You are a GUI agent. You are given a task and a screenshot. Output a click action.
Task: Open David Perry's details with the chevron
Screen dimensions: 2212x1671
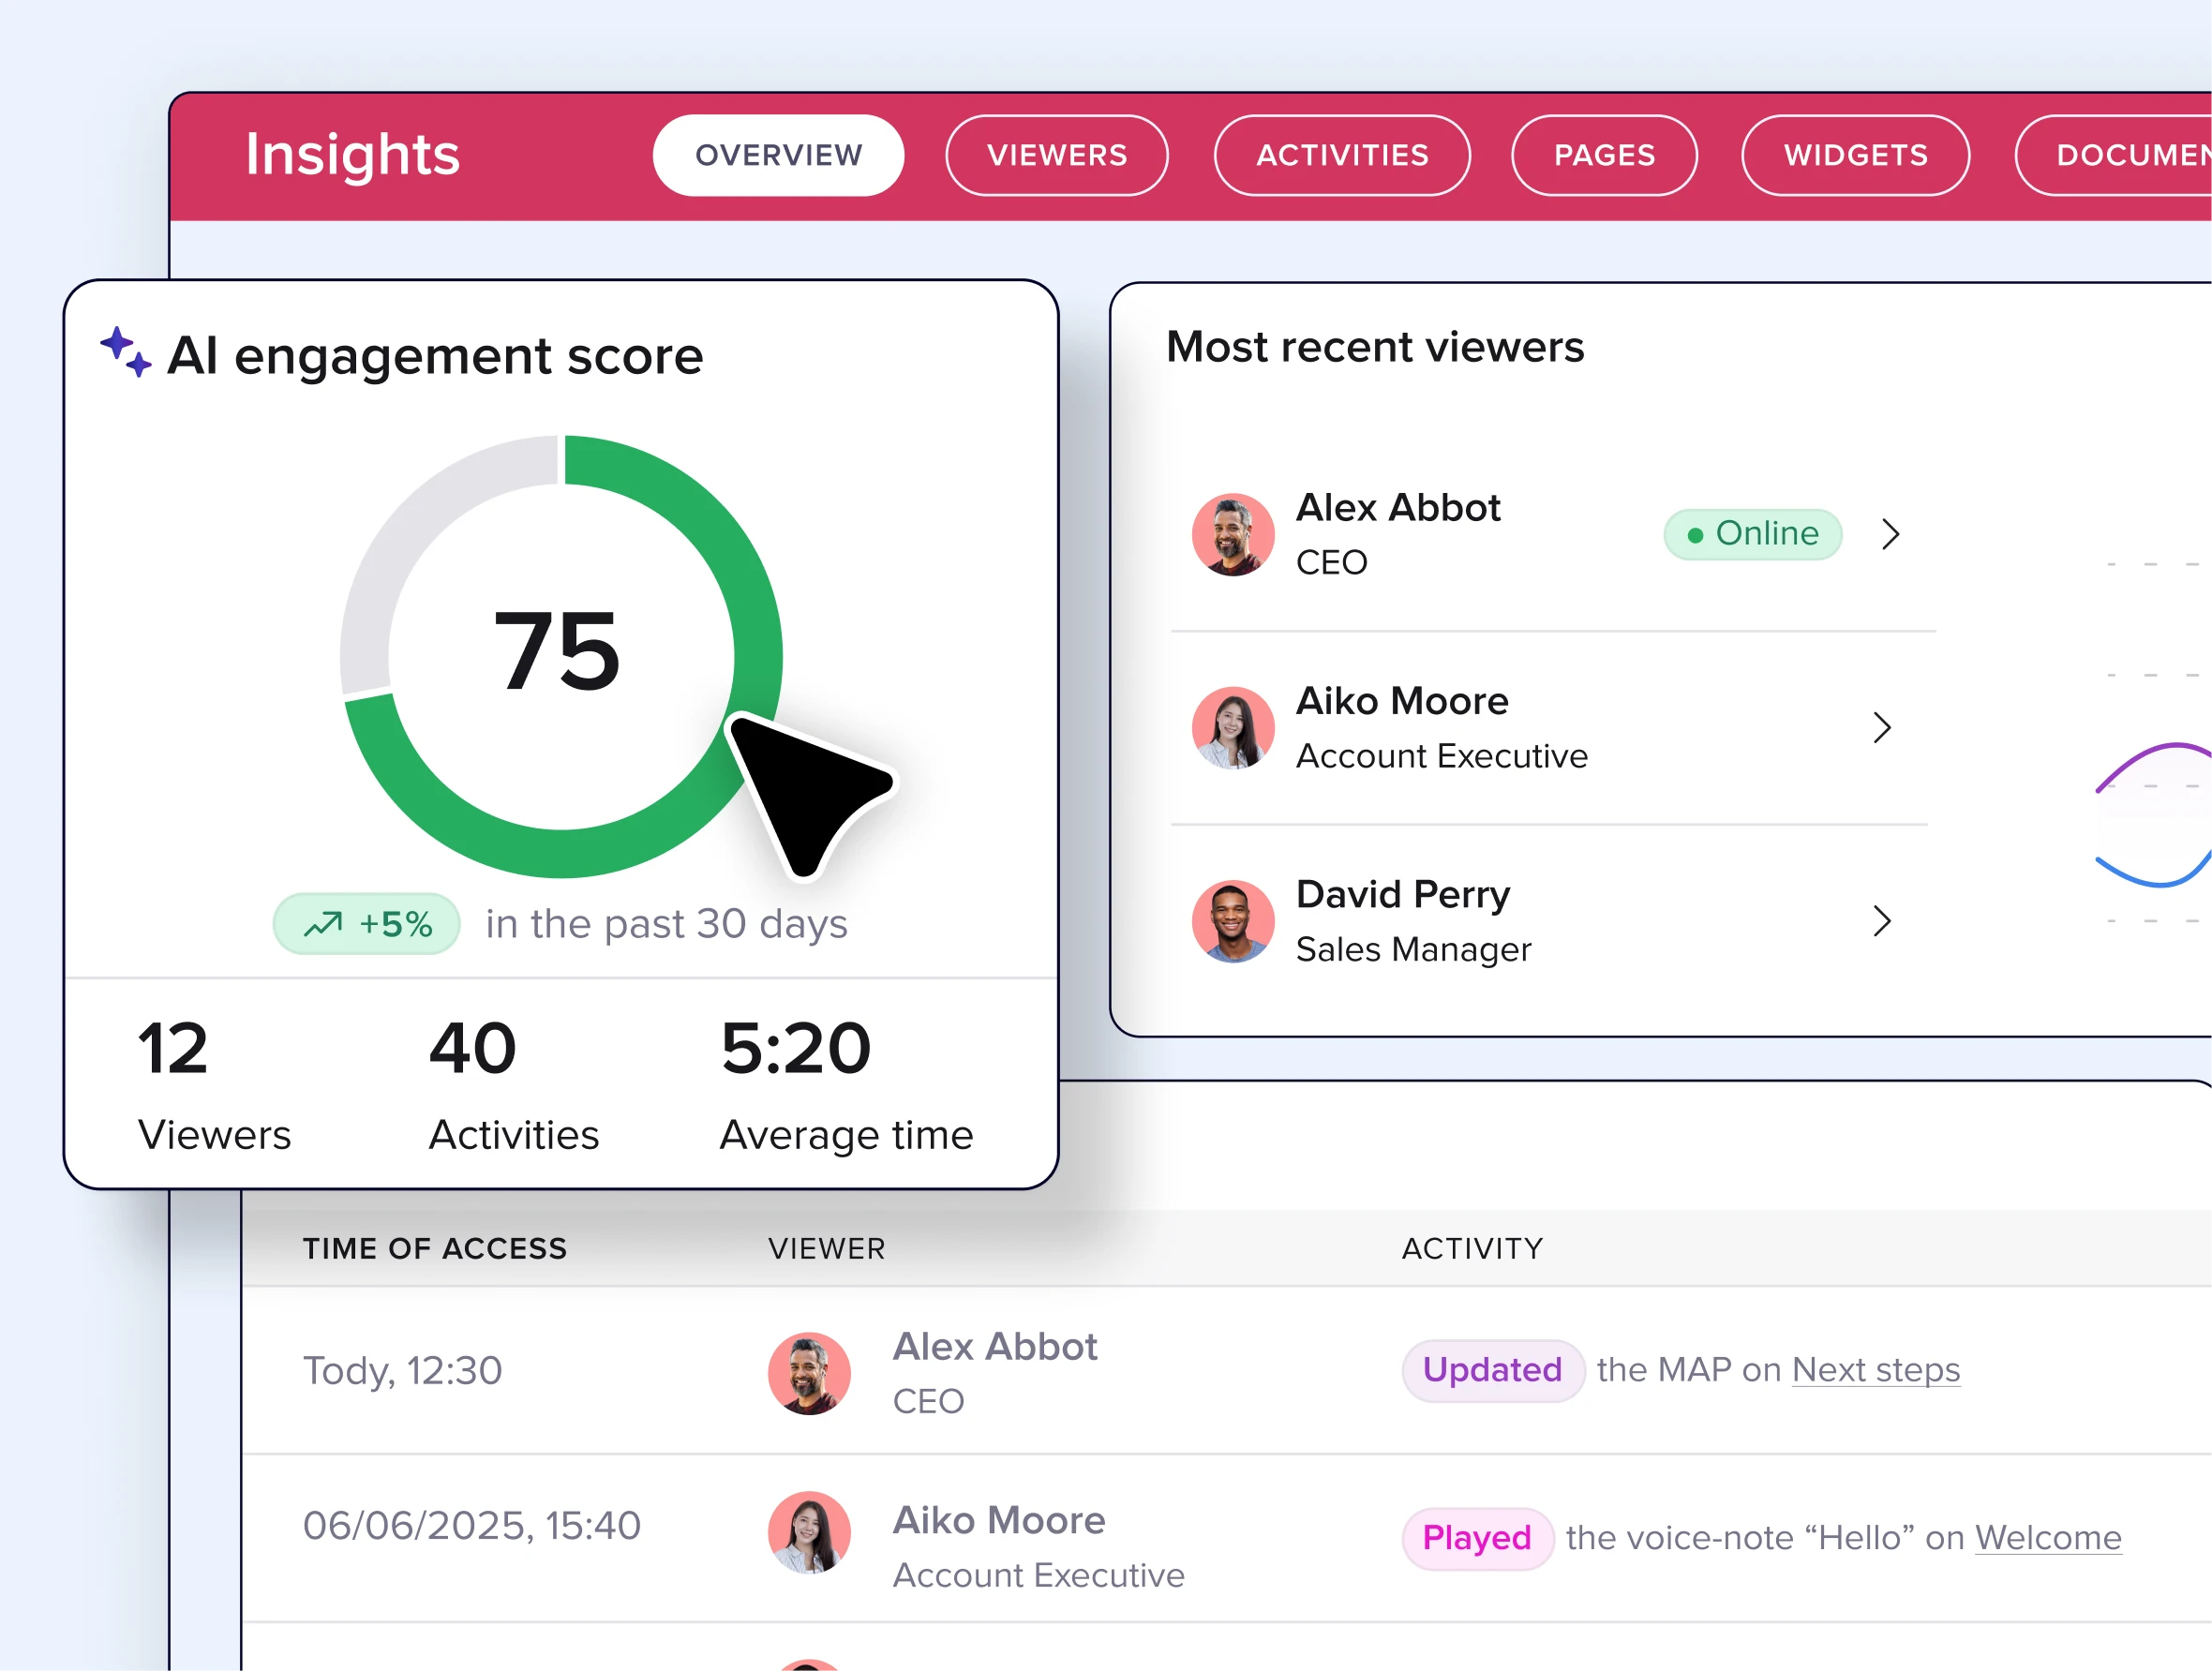click(x=1881, y=921)
